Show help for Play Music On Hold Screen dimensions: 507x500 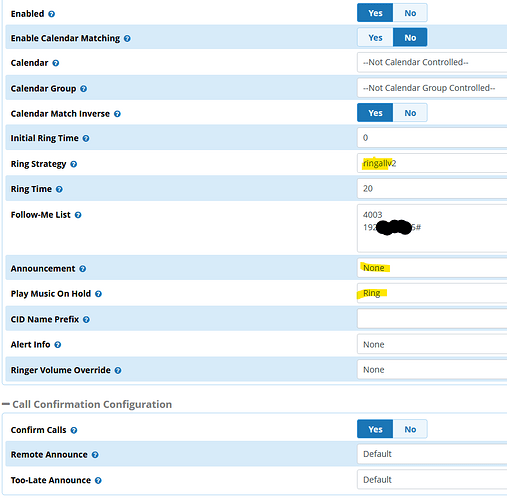98,294
